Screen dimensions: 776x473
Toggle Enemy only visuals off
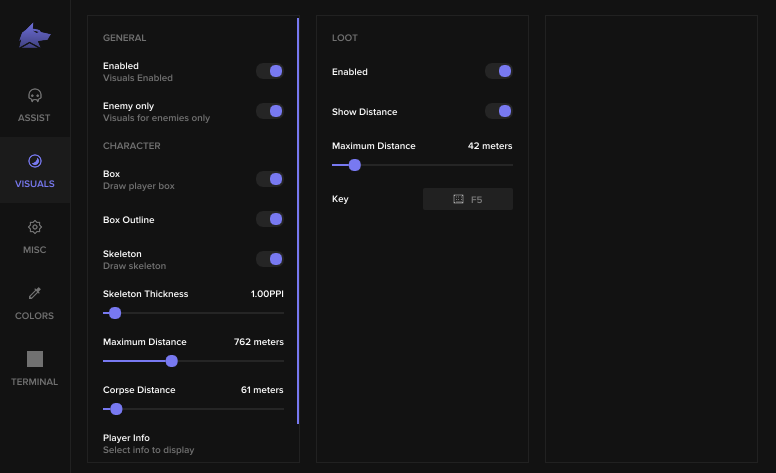[x=270, y=111]
